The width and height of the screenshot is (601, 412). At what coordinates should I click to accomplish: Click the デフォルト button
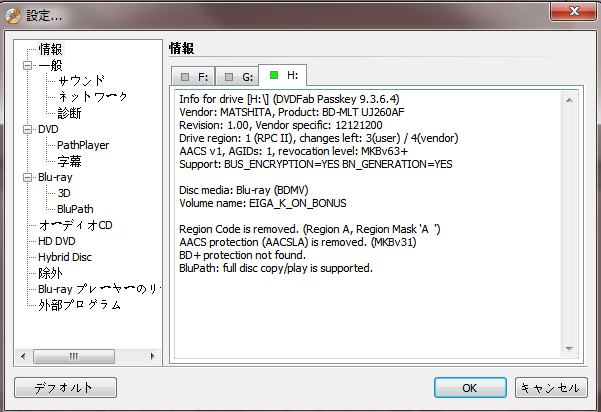pyautogui.click(x=65, y=387)
